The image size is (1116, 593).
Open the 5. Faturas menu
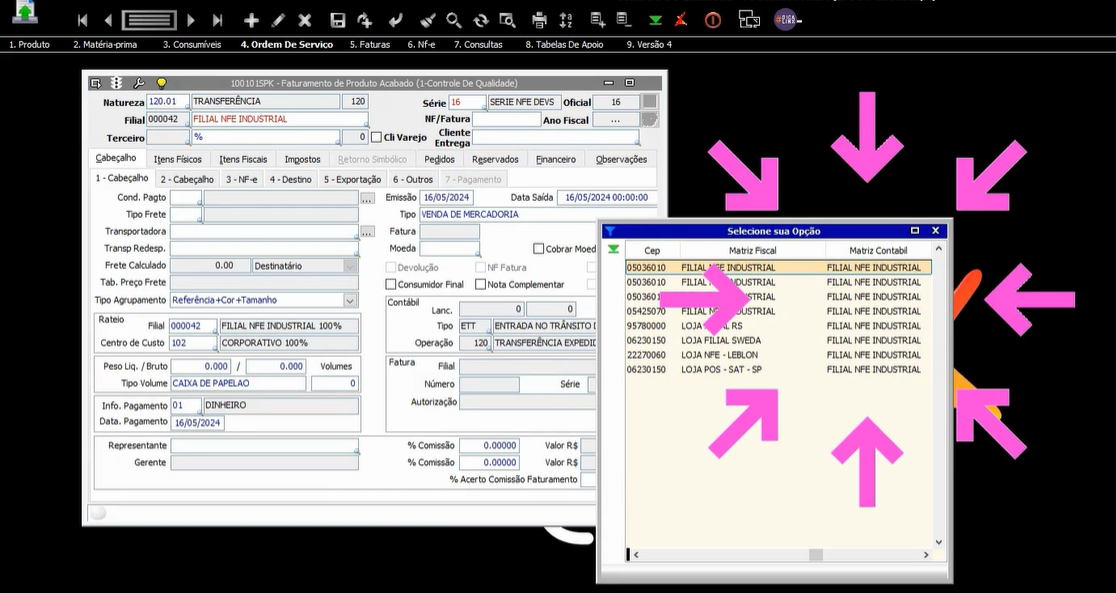pyautogui.click(x=369, y=45)
